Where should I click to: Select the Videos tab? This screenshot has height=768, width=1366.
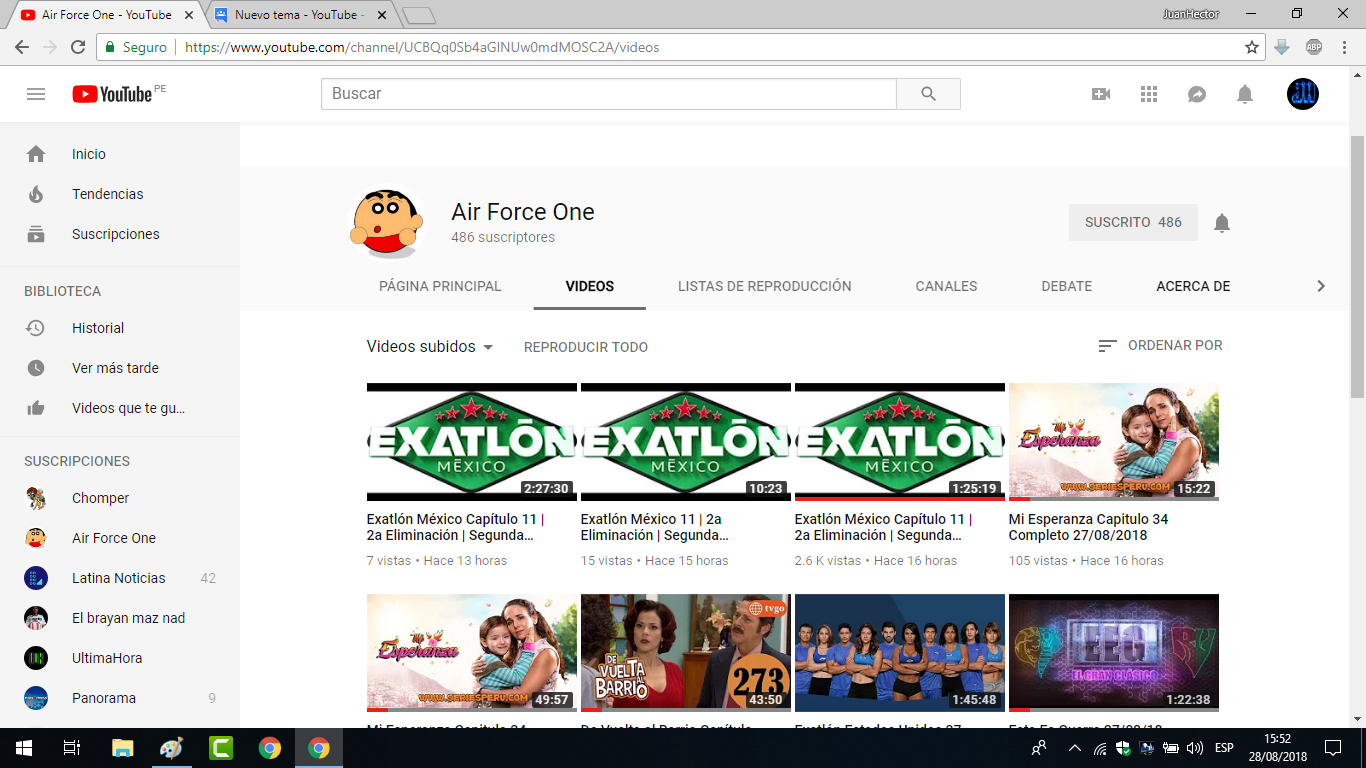(x=590, y=286)
